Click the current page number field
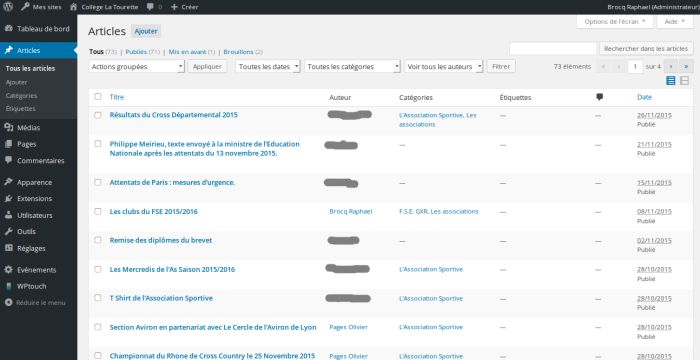700x360 pixels. [635, 67]
